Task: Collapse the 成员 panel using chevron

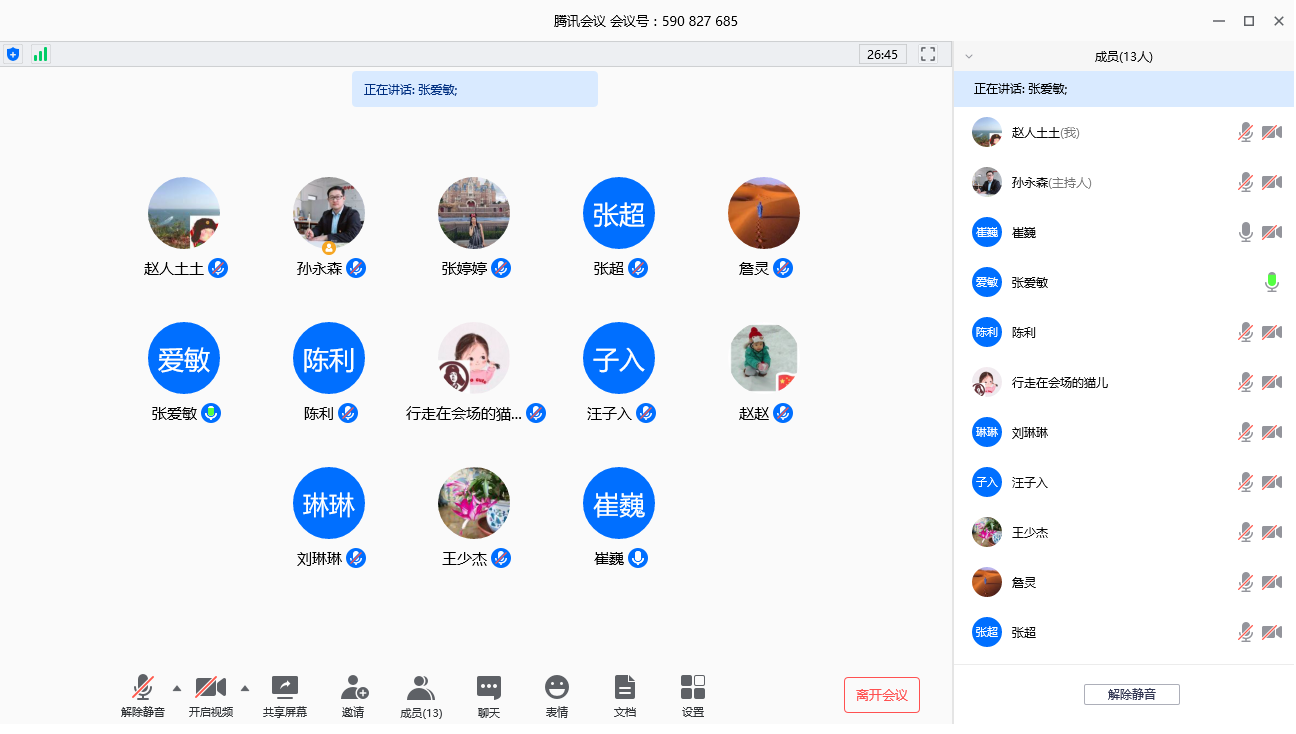Action: tap(968, 56)
